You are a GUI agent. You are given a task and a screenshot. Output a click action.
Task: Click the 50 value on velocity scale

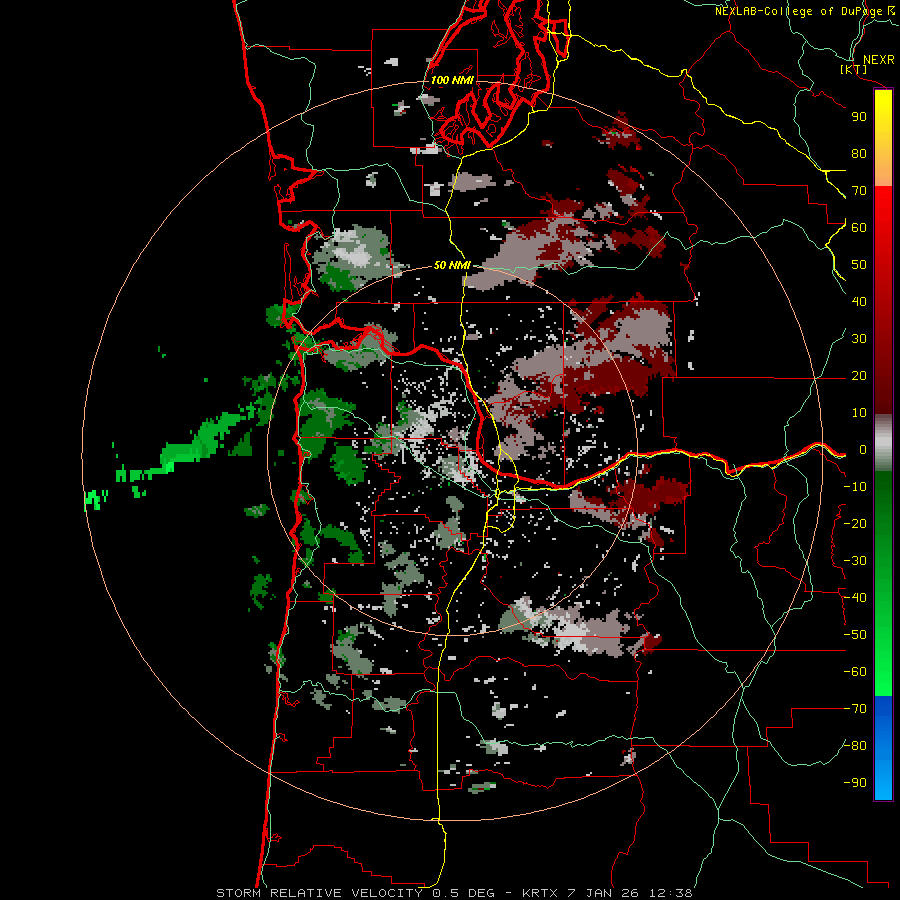coord(859,265)
